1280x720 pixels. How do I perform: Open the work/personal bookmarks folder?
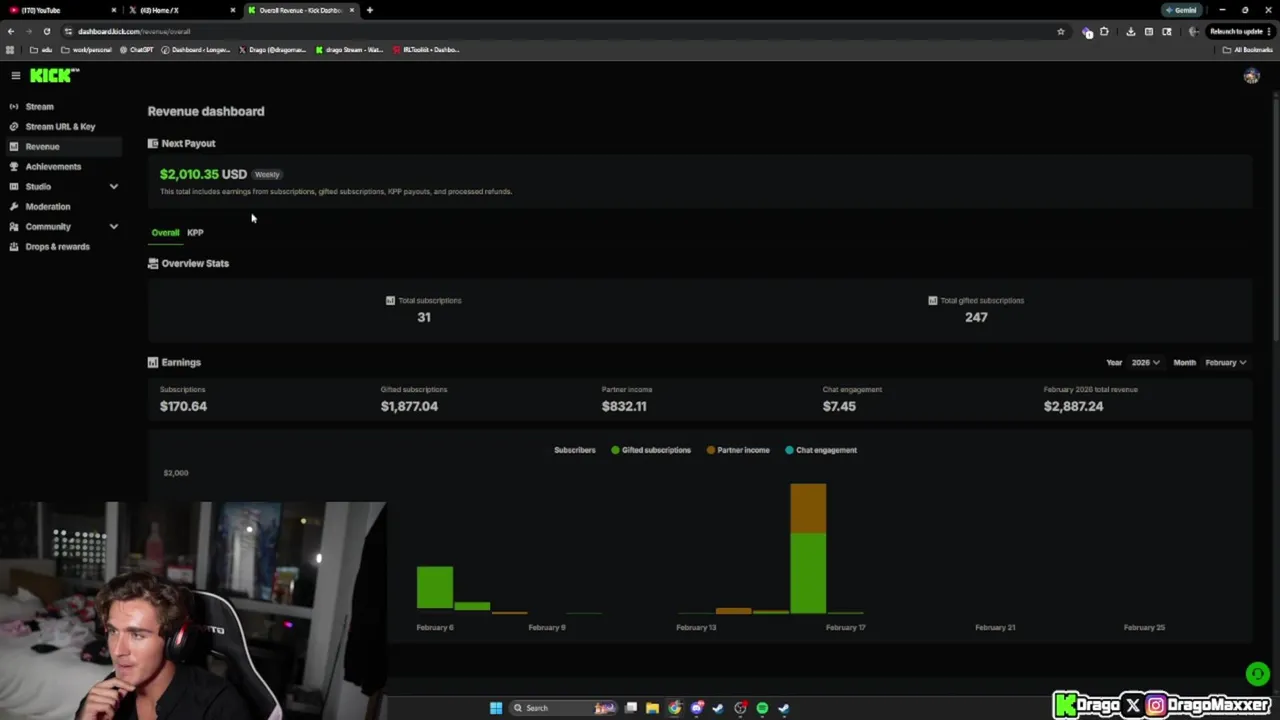click(86, 49)
